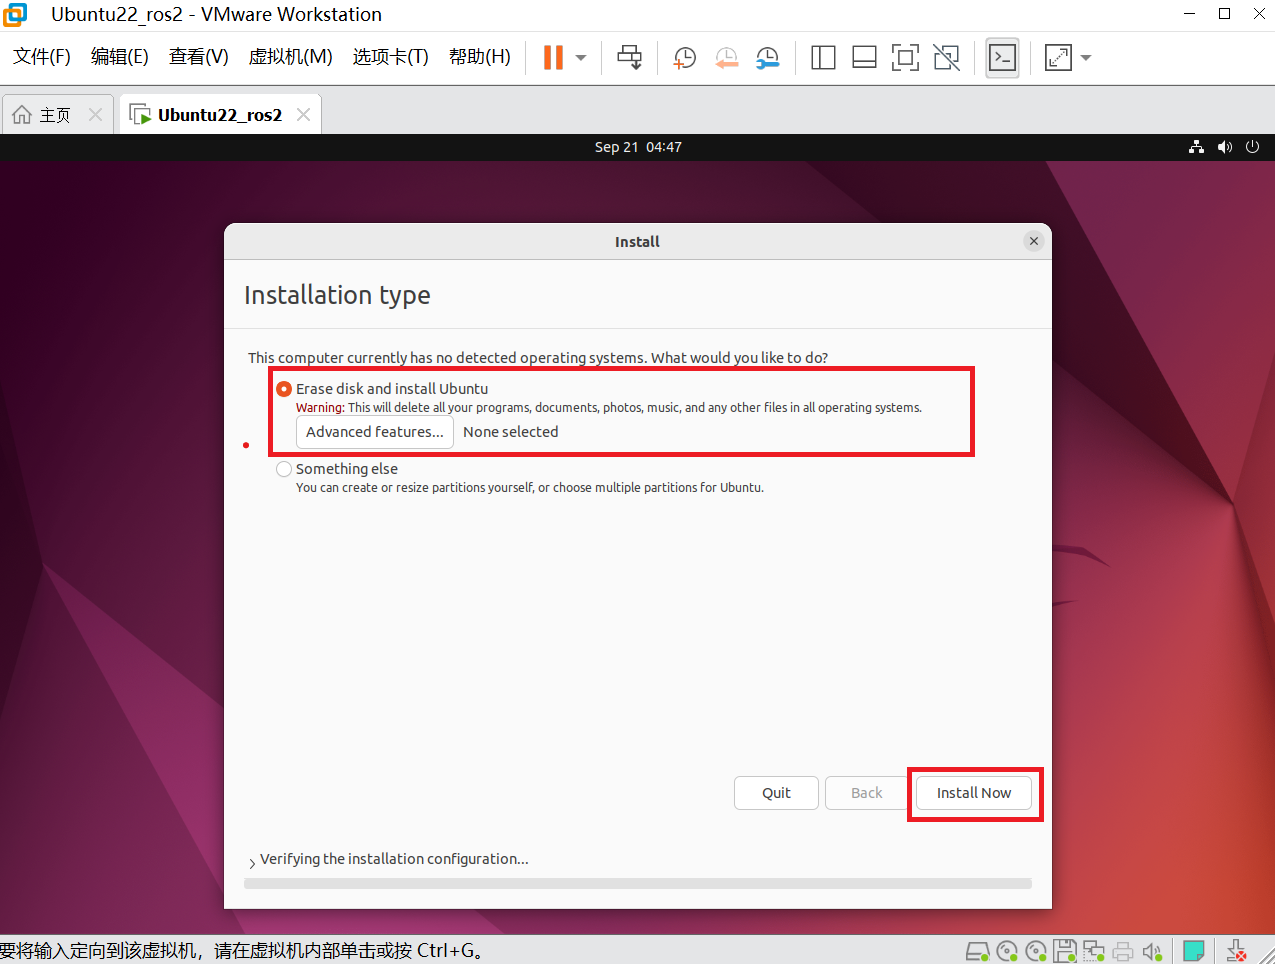Click the Install Now button

click(x=973, y=793)
